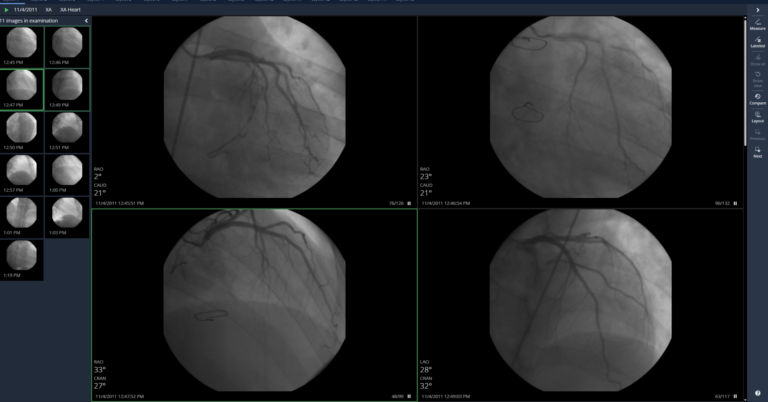Image resolution: width=768 pixels, height=402 pixels.
Task: Select the 12:57 PM thumbnail image
Action: tap(22, 172)
